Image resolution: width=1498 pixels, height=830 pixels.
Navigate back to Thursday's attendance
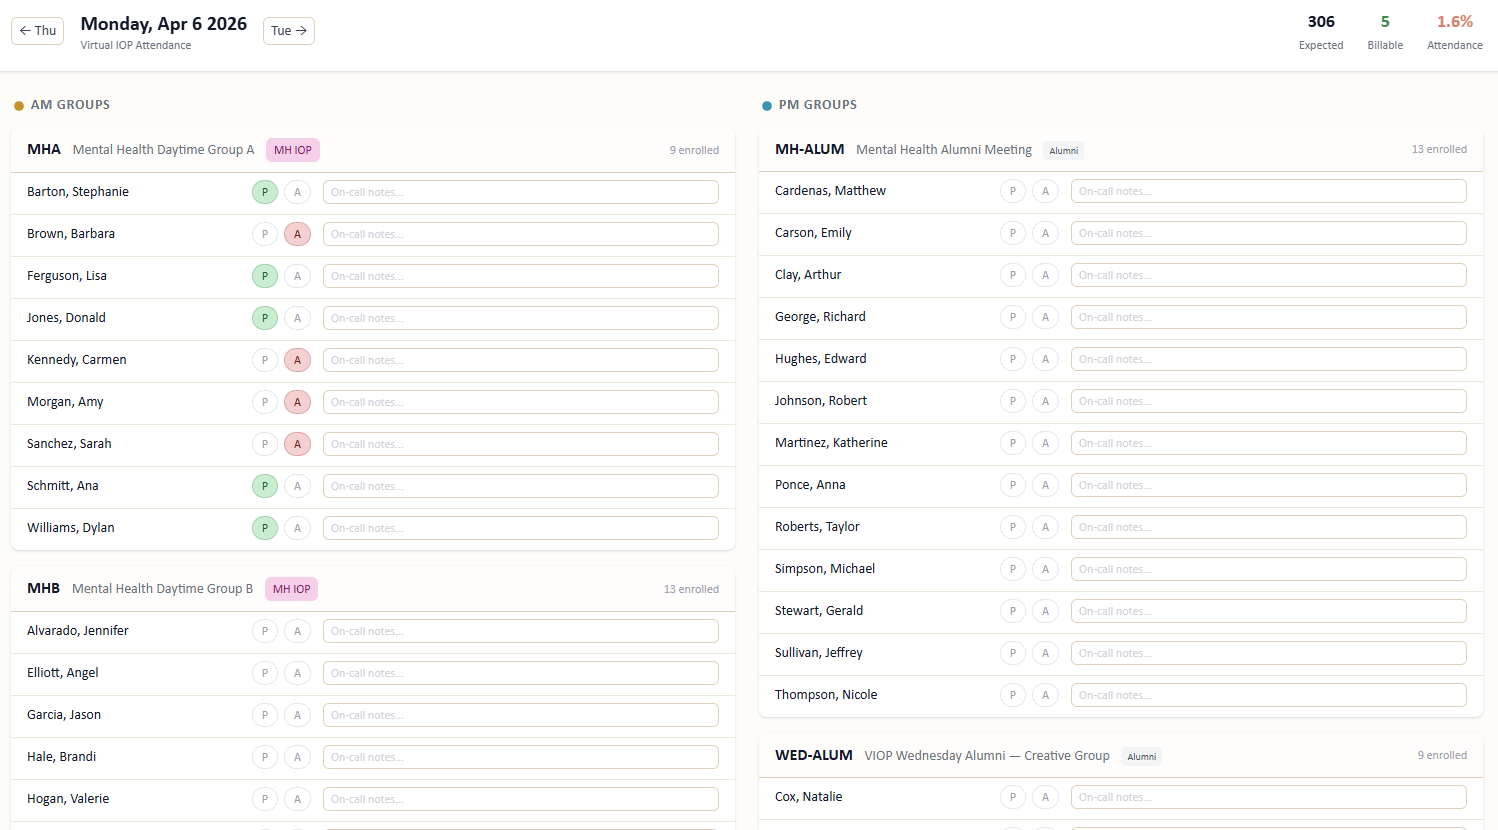(x=36, y=30)
